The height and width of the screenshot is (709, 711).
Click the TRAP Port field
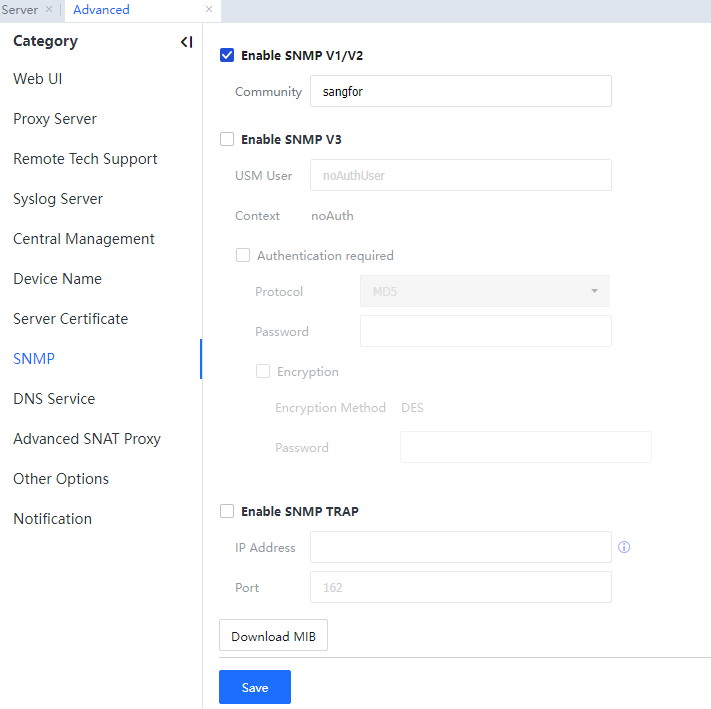(x=460, y=588)
